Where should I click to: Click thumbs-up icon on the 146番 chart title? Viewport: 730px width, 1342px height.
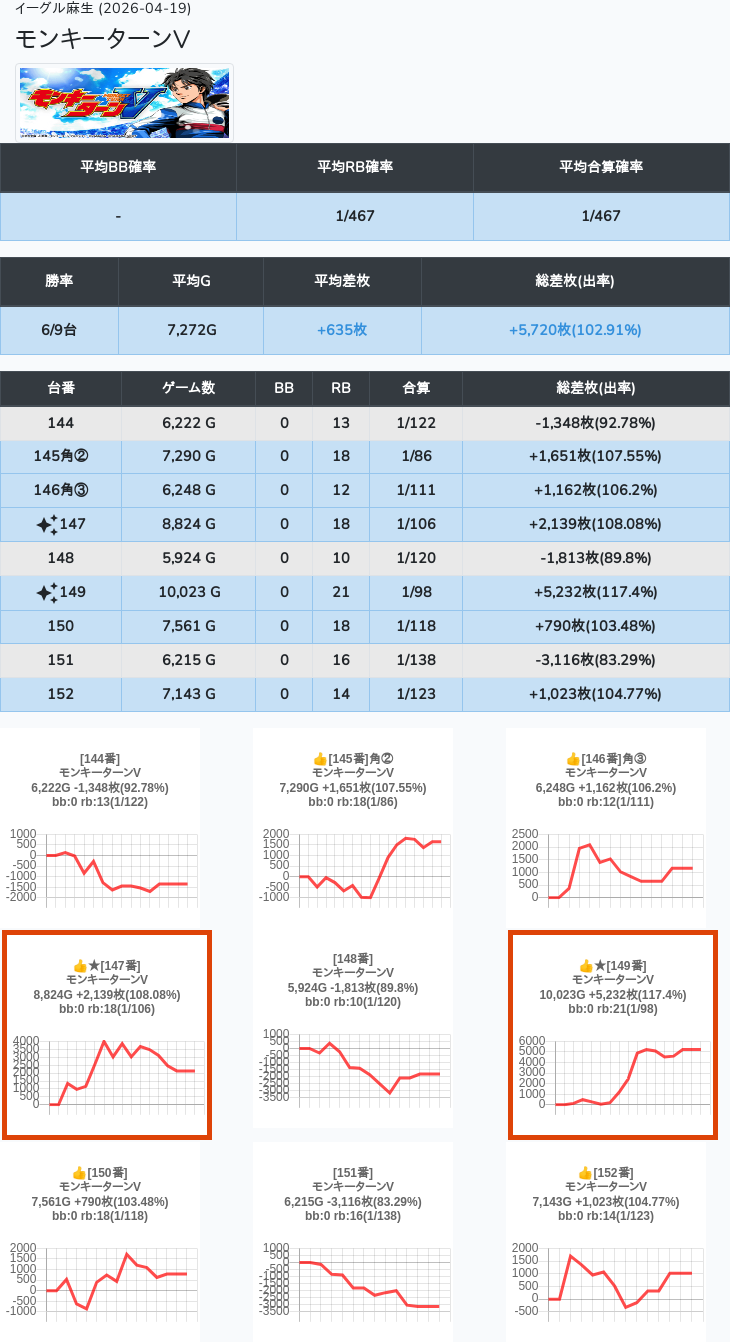573,759
